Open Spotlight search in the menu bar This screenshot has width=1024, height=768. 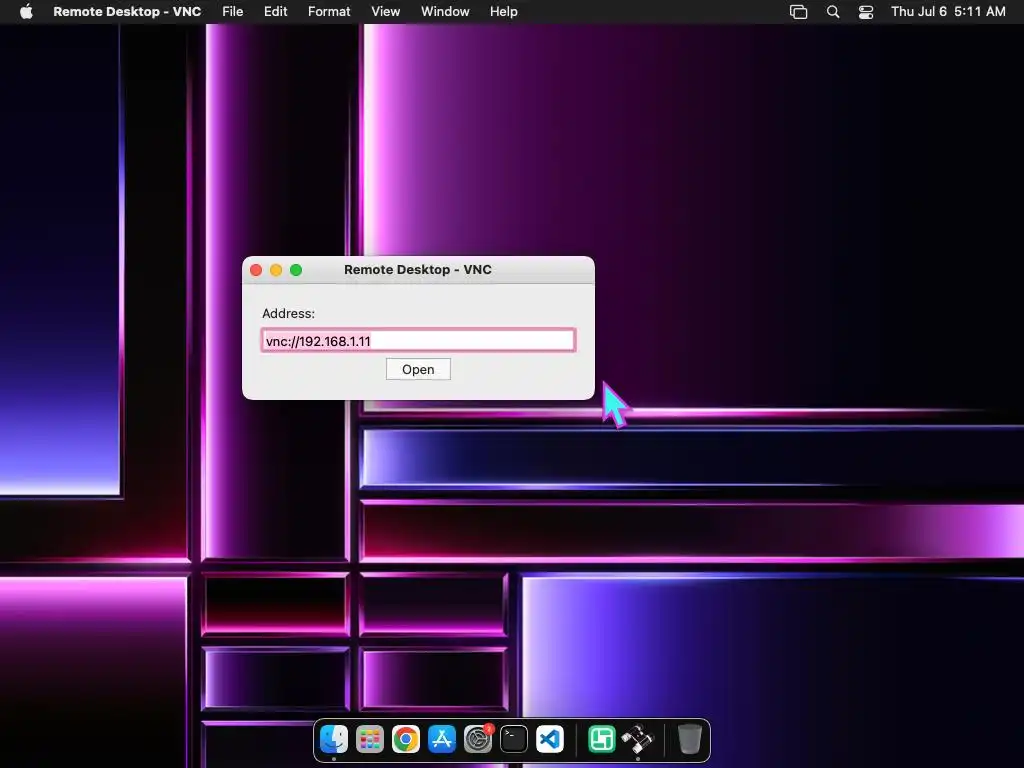833,12
